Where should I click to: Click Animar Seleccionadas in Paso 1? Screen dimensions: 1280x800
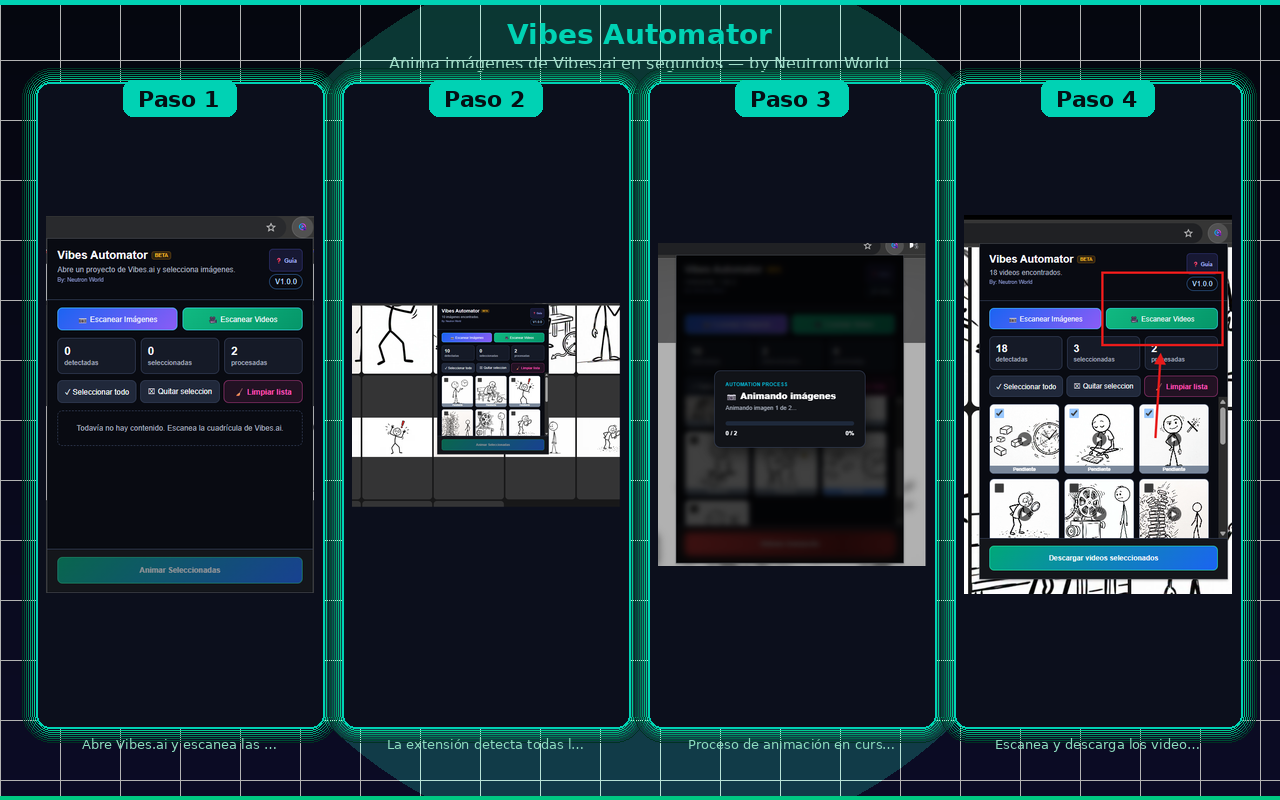tap(180, 570)
